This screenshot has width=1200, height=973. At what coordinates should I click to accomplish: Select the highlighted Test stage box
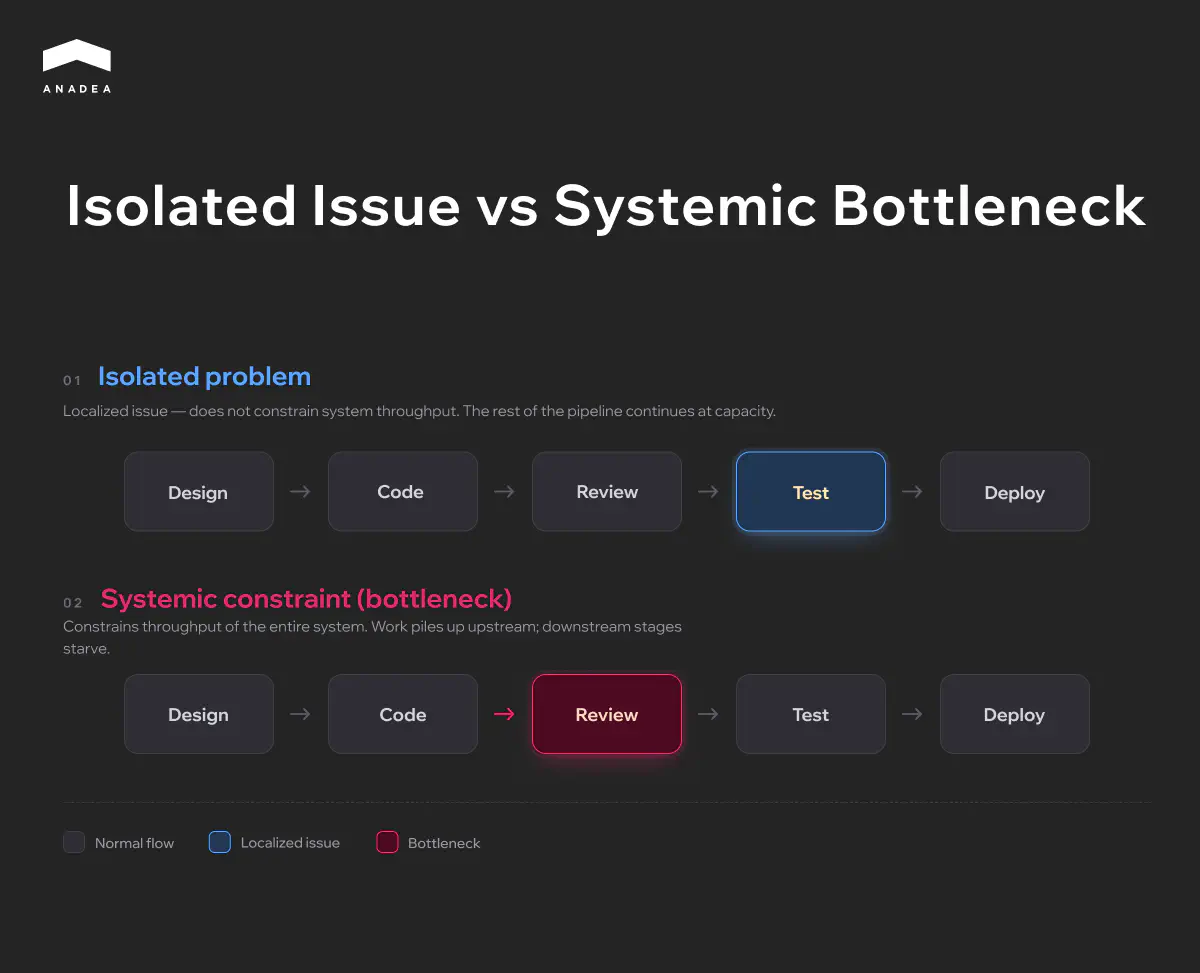click(x=810, y=491)
